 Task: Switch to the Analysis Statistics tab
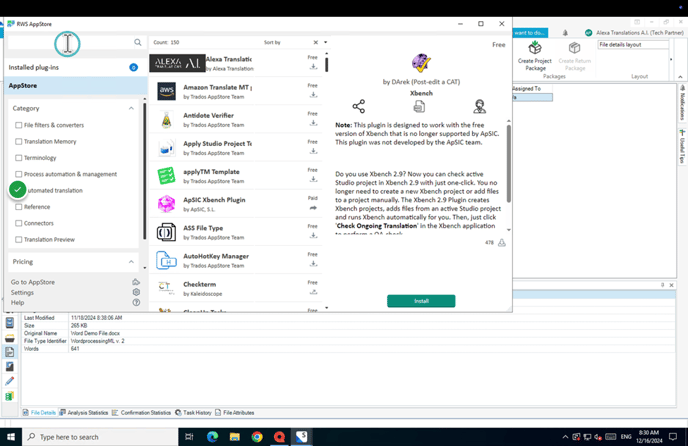pyautogui.click(x=84, y=413)
